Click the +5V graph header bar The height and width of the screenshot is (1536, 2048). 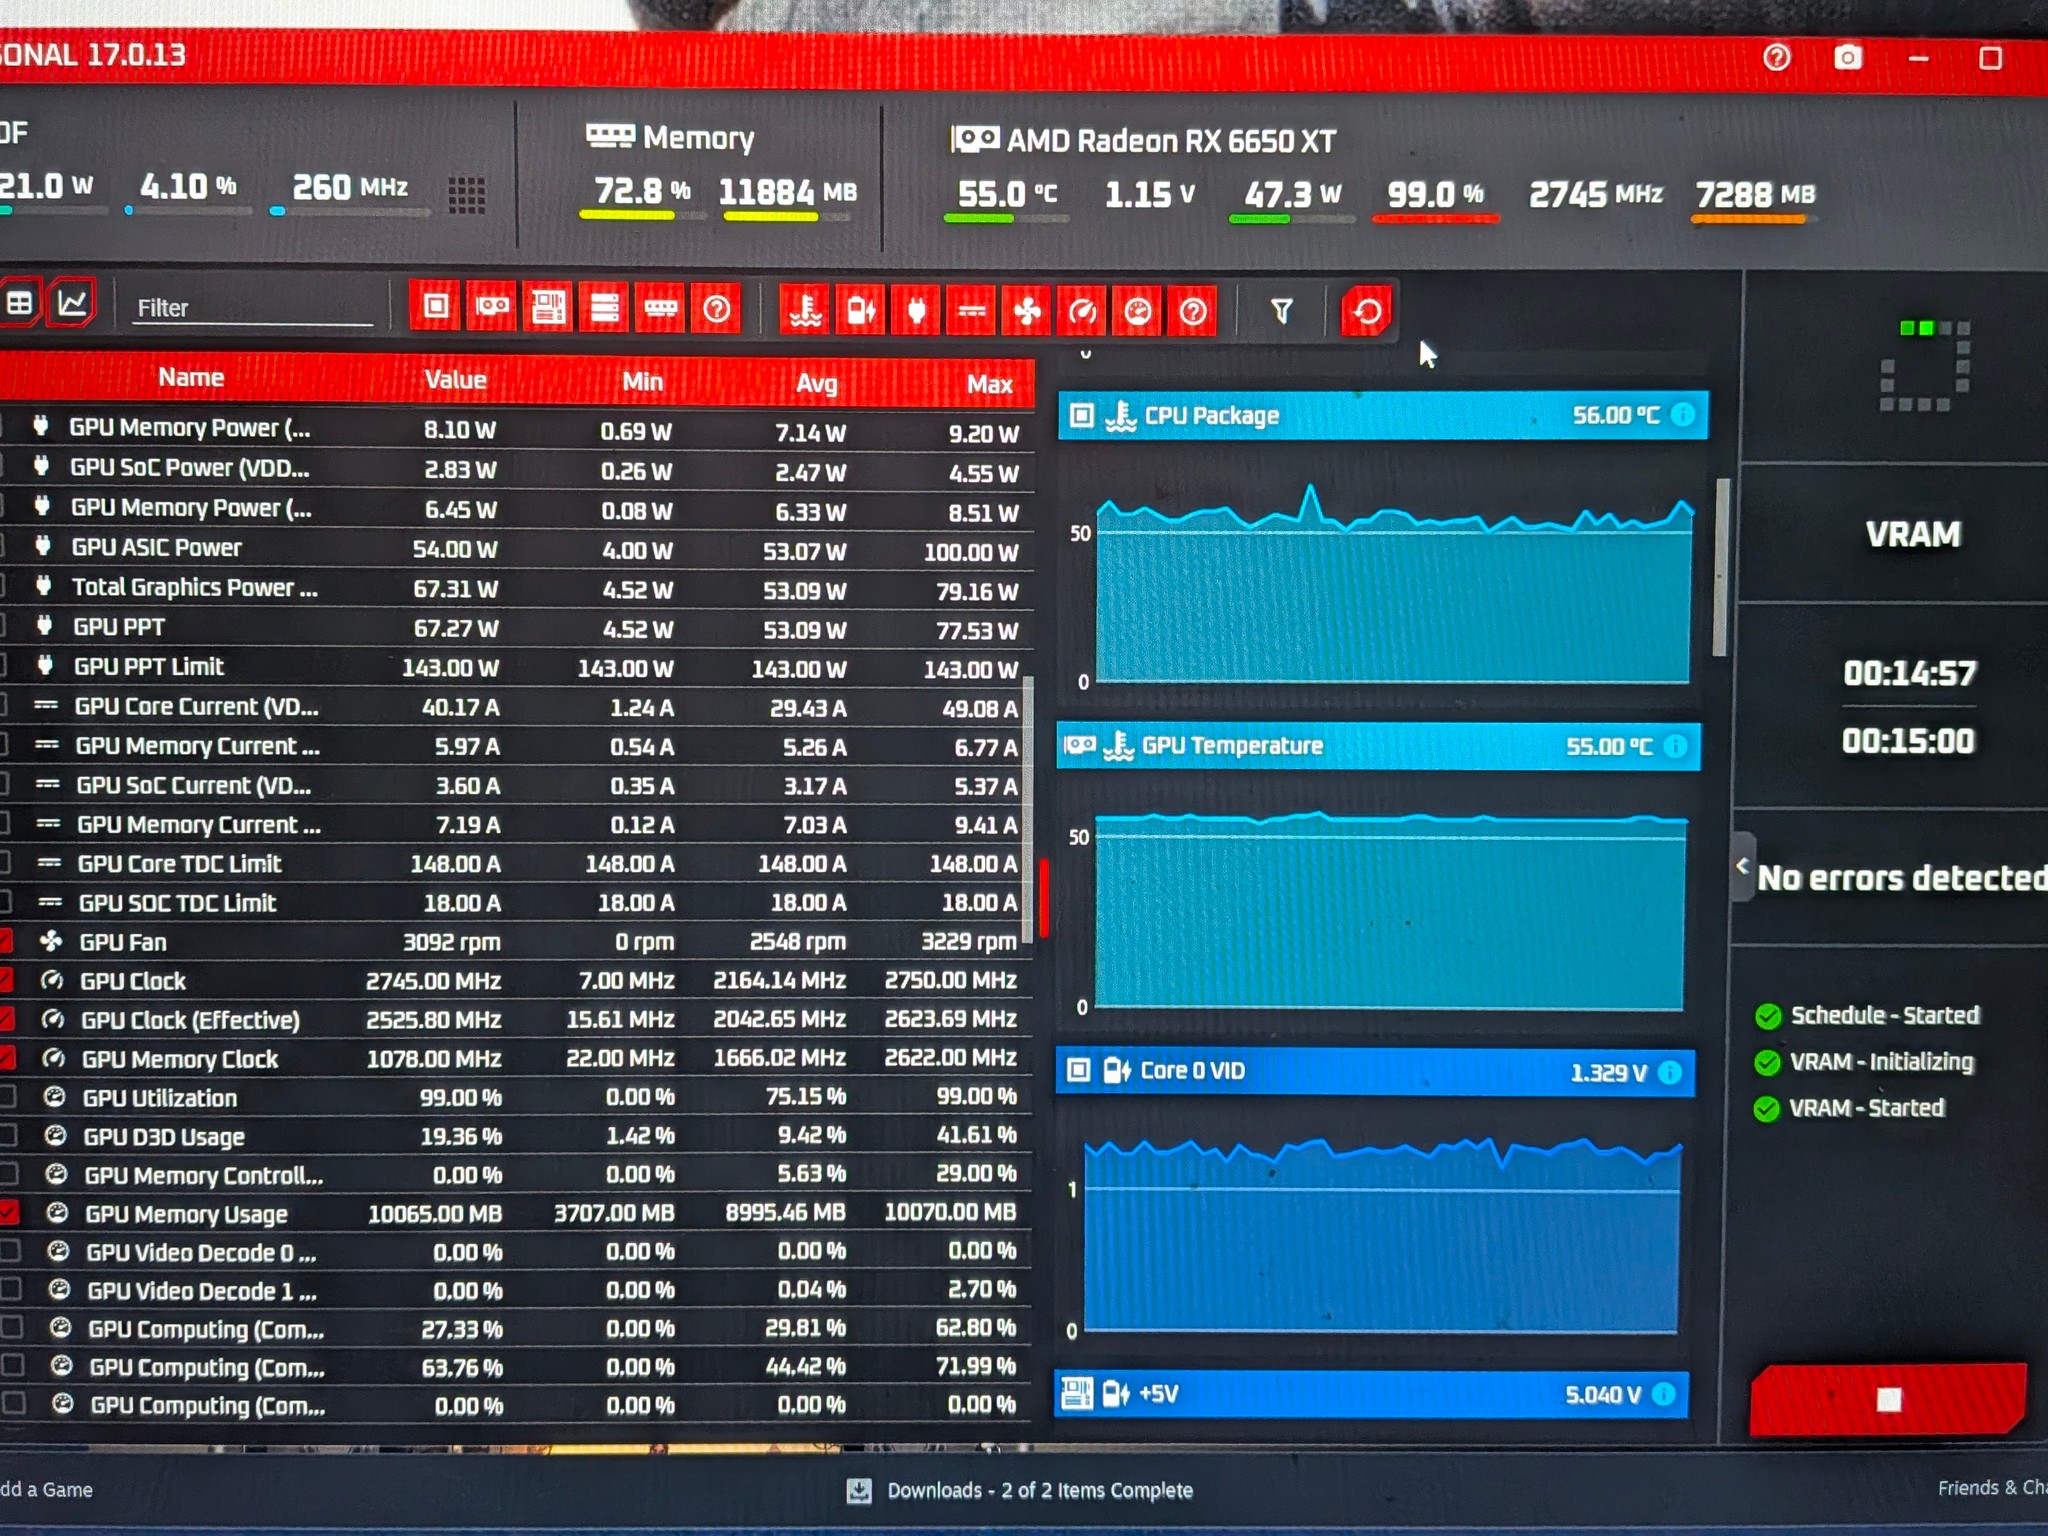(x=1371, y=1394)
